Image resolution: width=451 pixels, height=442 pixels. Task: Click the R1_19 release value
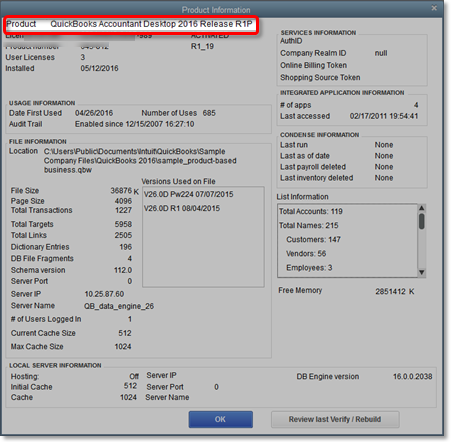pos(202,46)
